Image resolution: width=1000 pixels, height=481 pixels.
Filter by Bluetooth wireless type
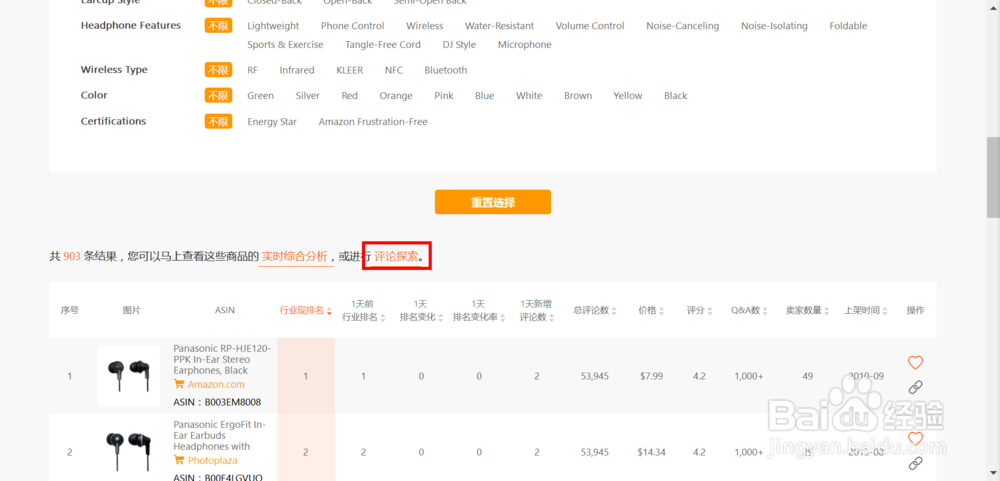tap(446, 70)
